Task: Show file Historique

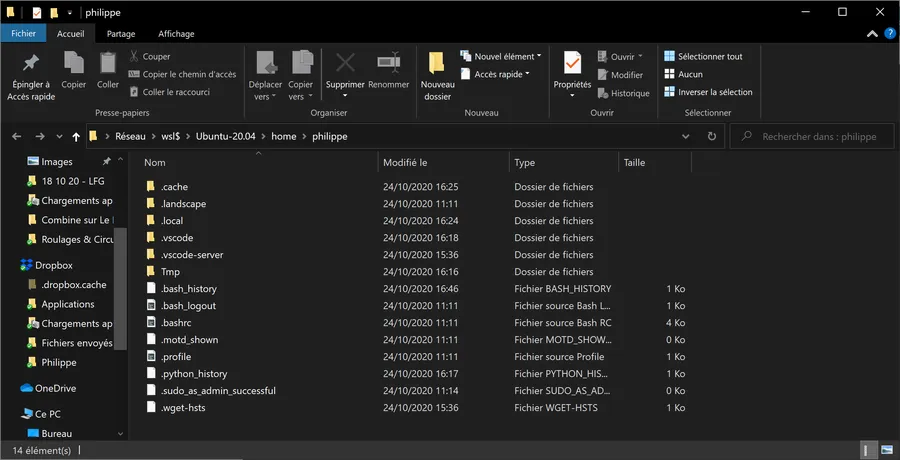Action: 623,93
